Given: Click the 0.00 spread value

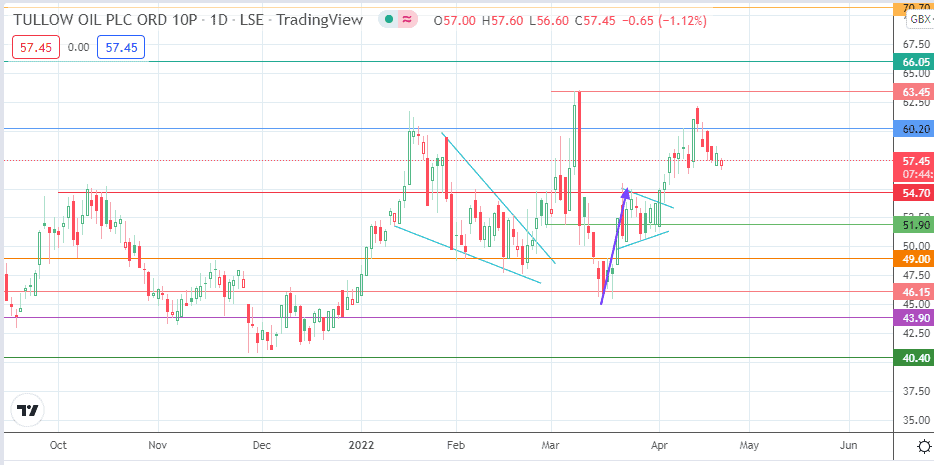Looking at the screenshot, I should coord(78,48).
